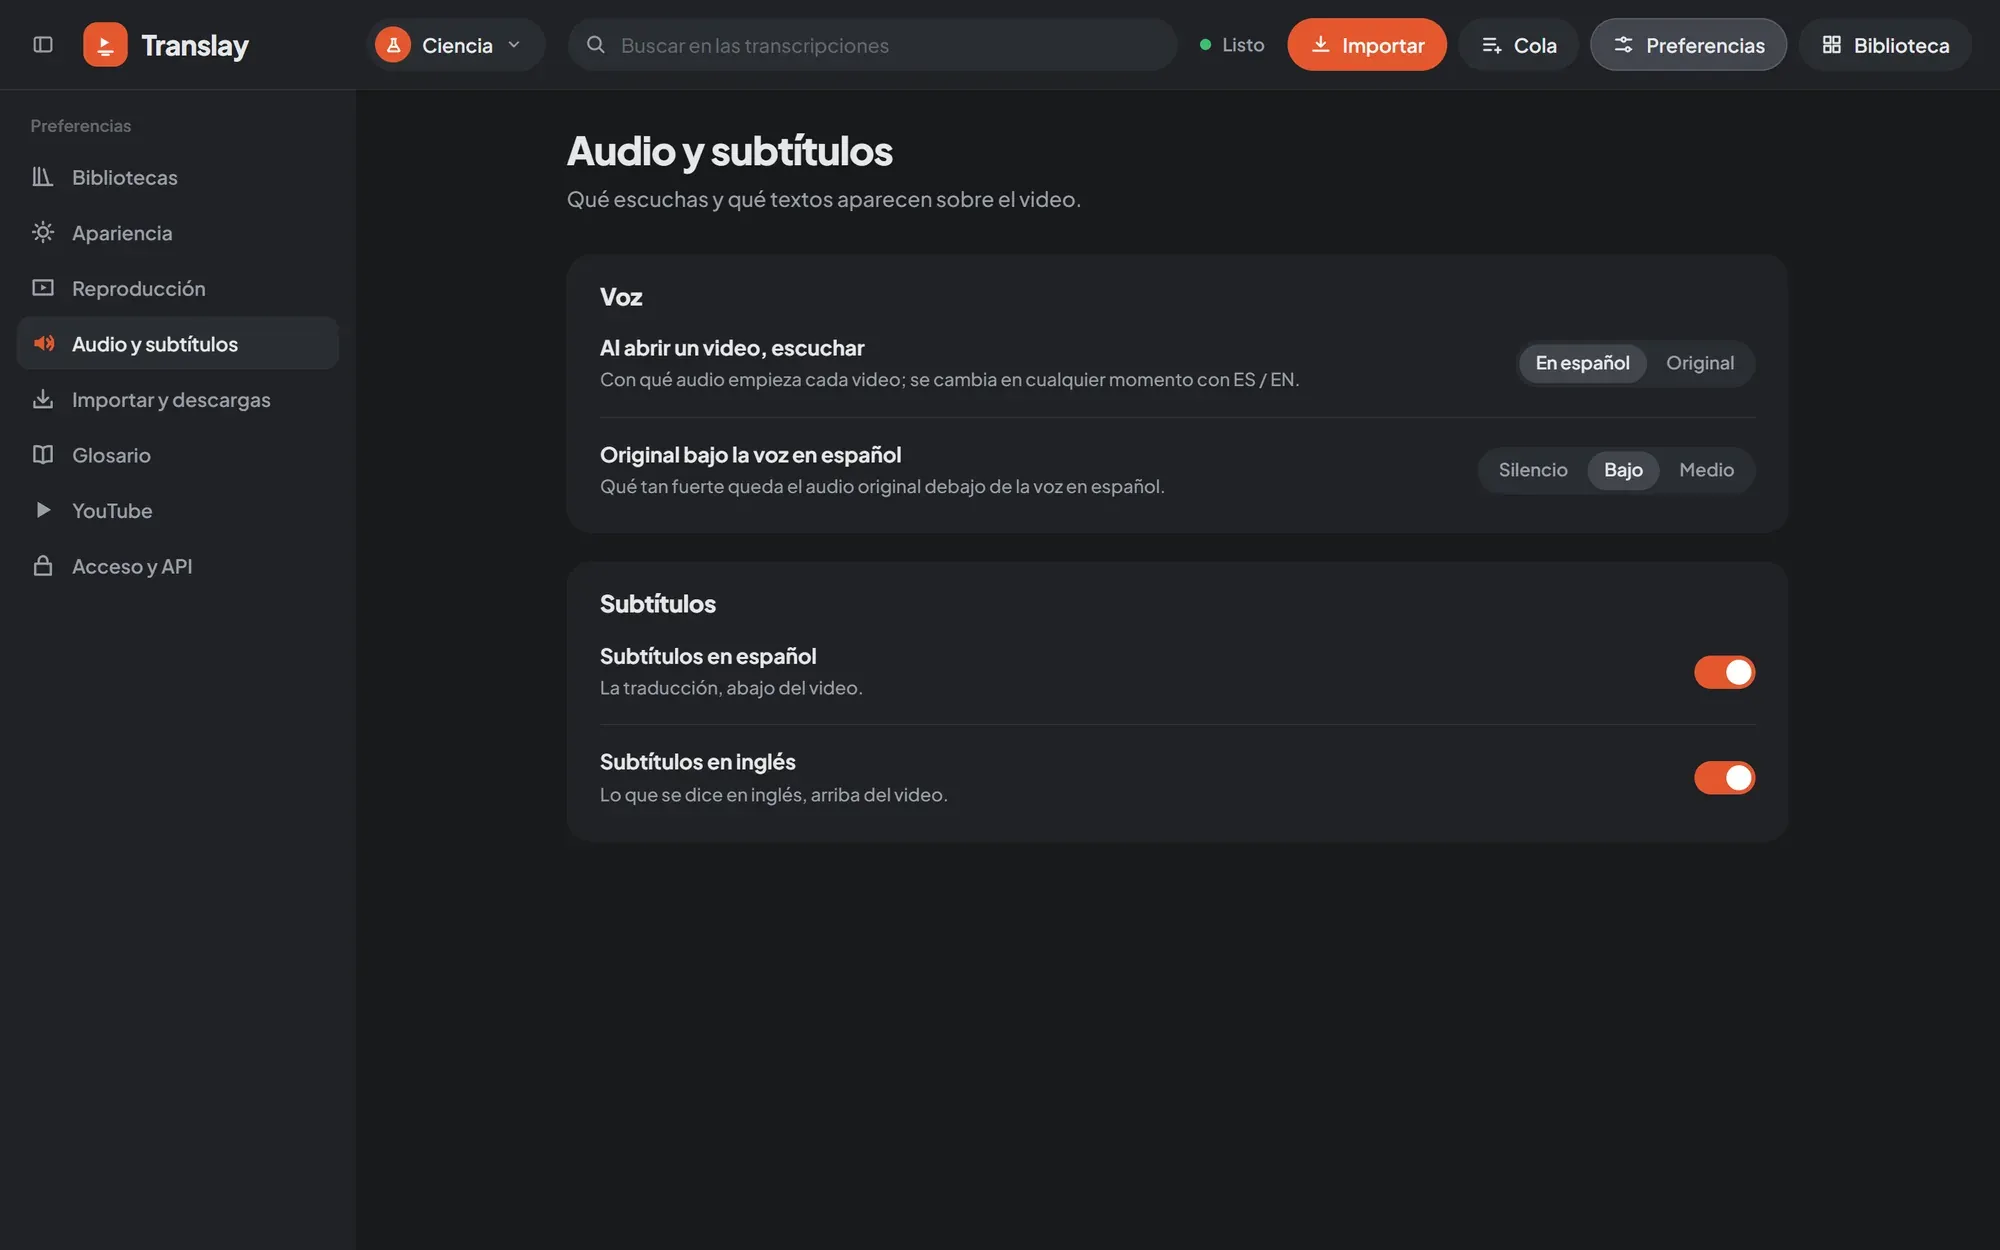2000x1250 pixels.
Task: Toggle Subtítulos en inglés switch
Action: (1724, 778)
